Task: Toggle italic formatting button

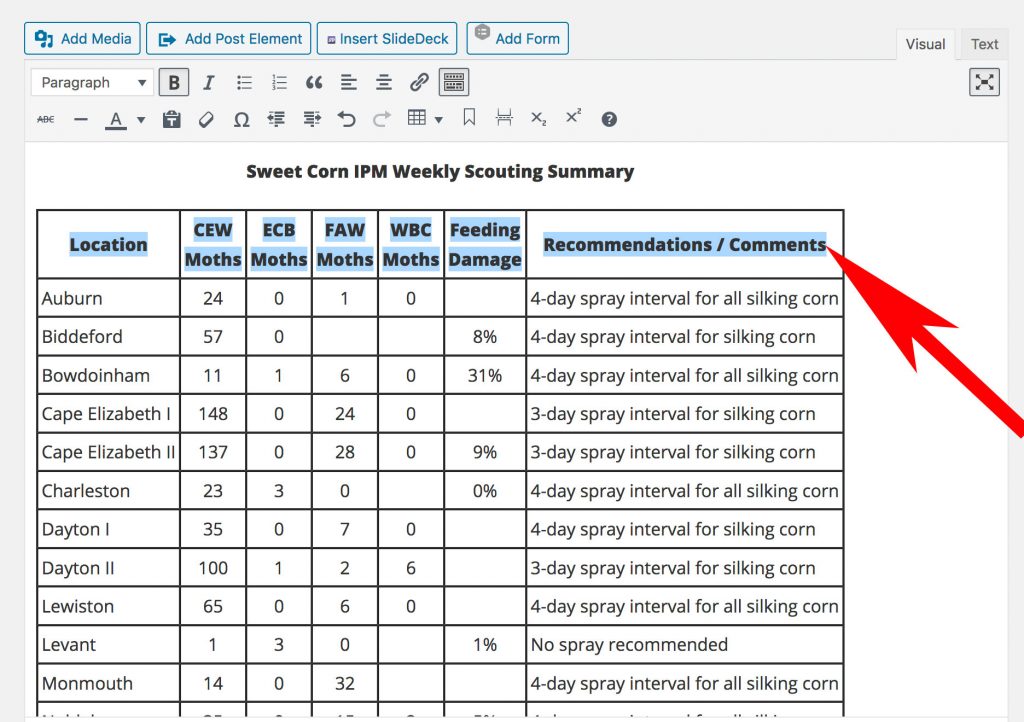Action: pos(209,83)
